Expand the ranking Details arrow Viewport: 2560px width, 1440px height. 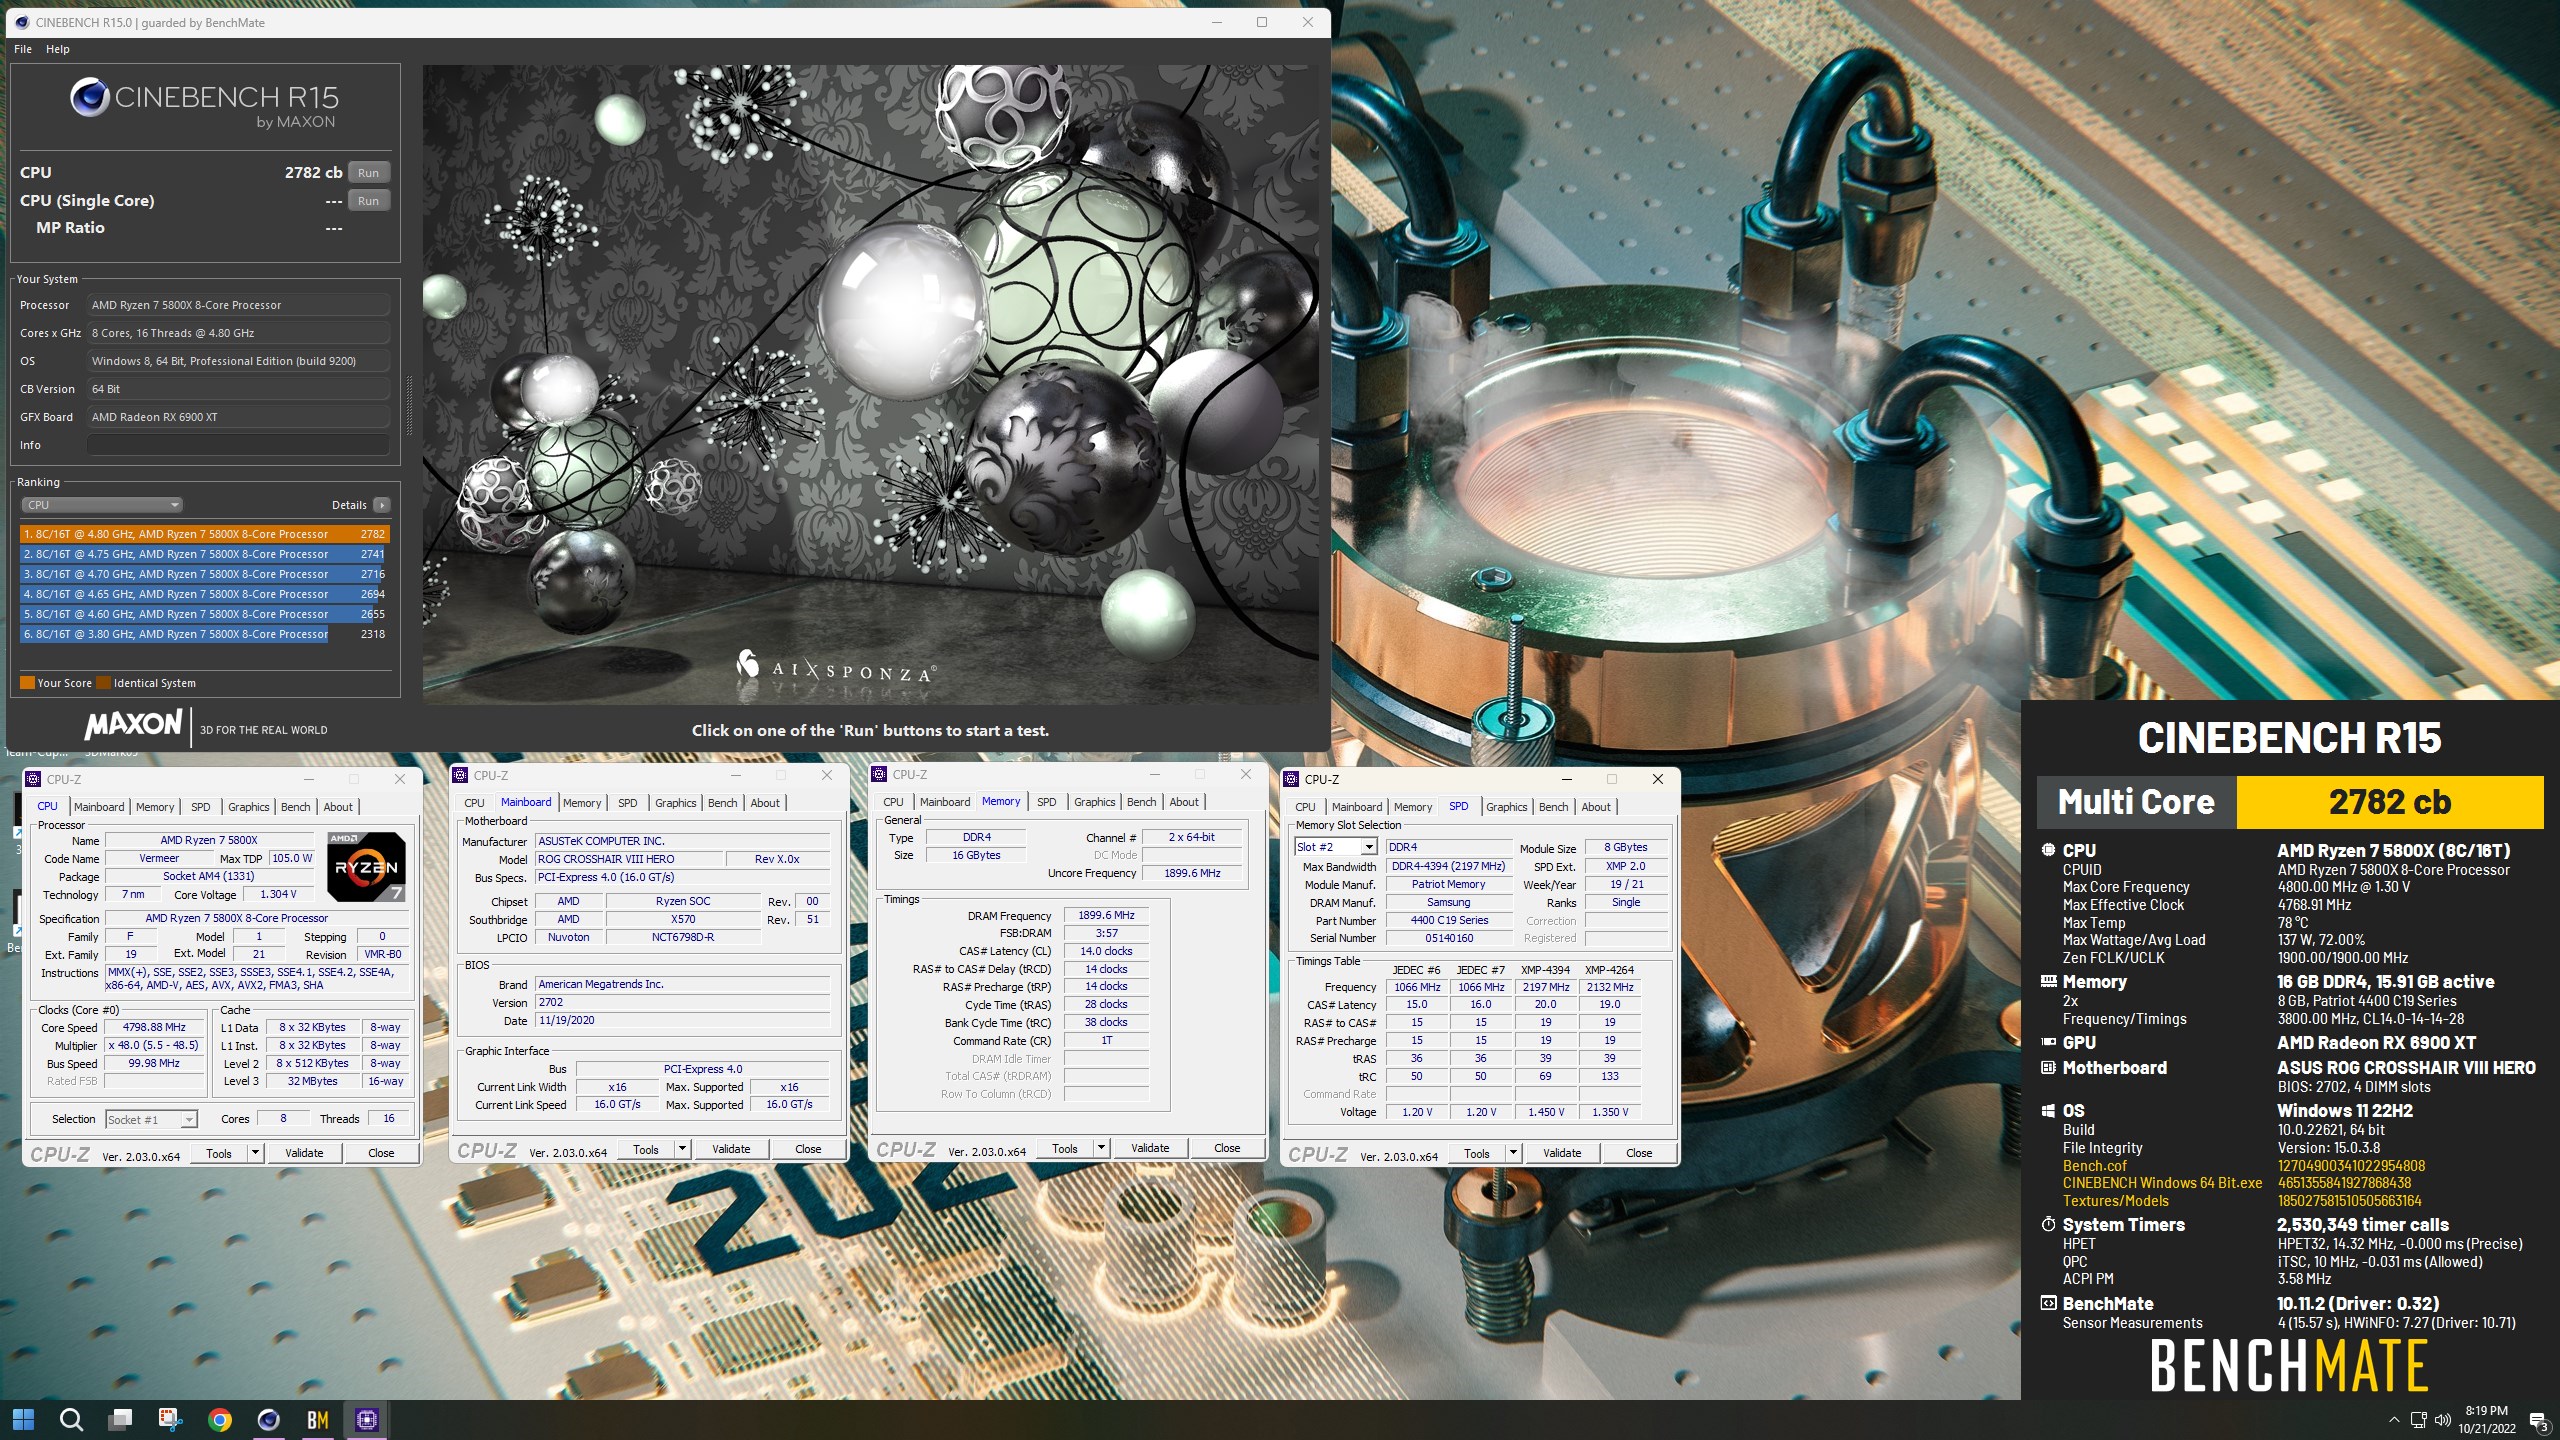pos(382,505)
